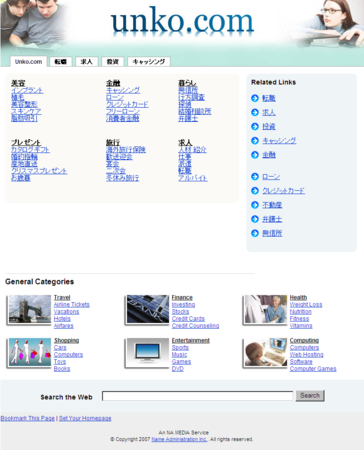Click the arrow icon beside 転職 in Related Links
Screen dimensions: 364x450
255,98
